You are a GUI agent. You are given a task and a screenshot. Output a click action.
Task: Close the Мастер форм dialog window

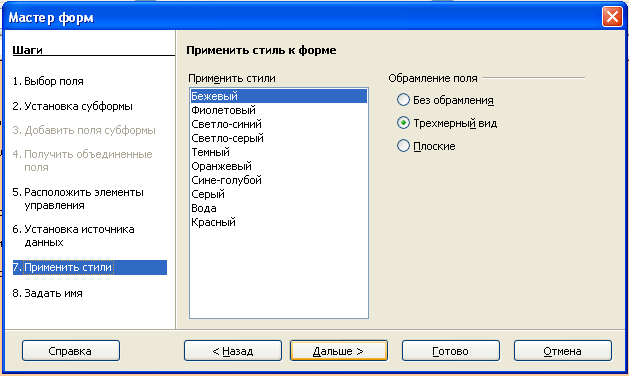point(612,17)
